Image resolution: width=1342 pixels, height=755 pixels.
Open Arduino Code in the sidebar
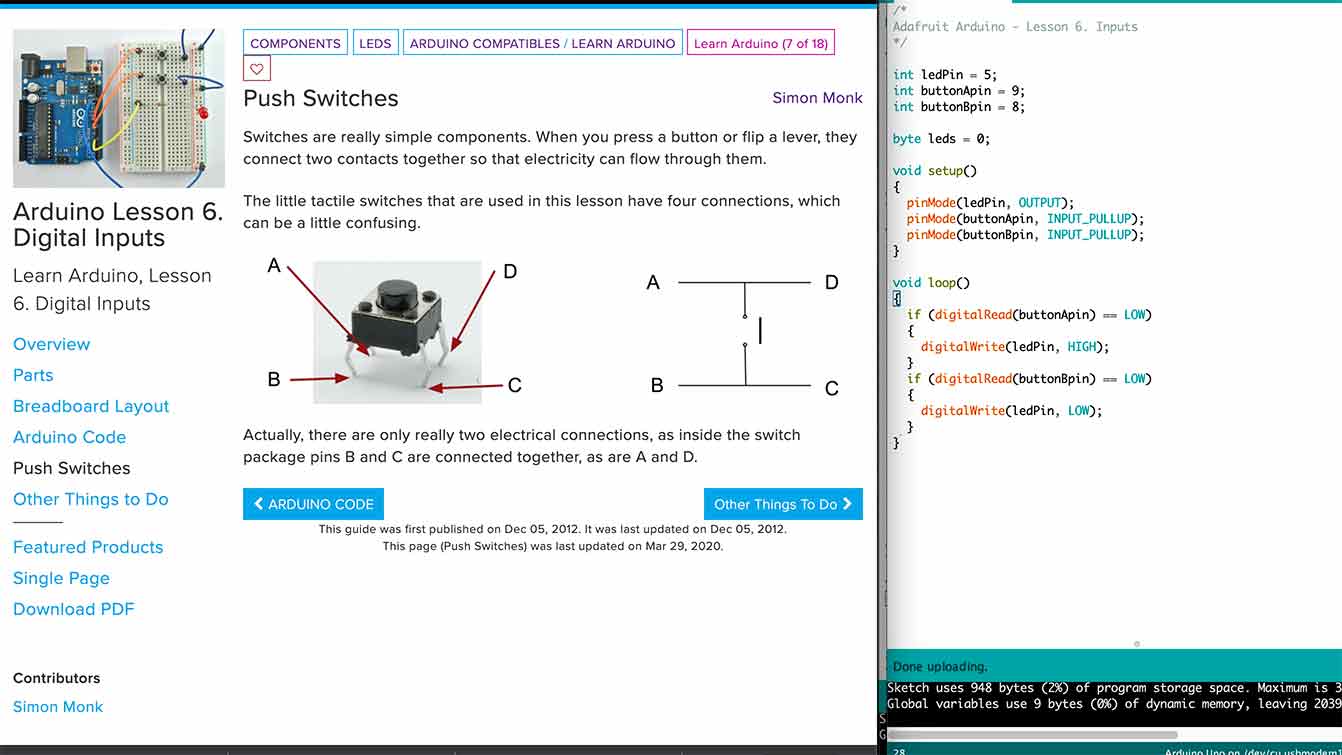tap(70, 437)
